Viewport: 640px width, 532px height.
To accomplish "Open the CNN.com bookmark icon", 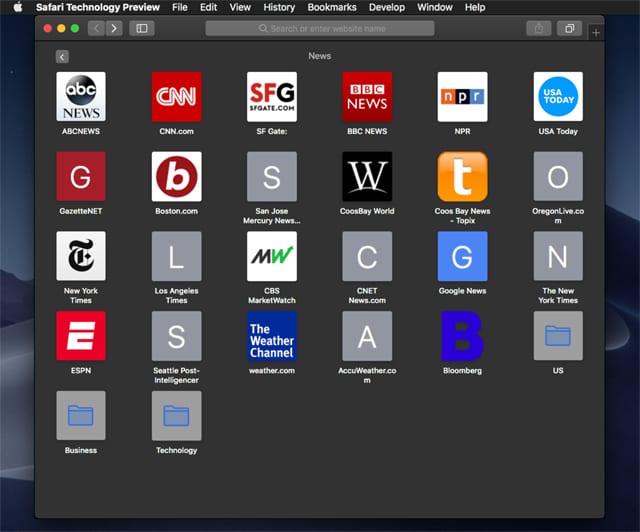I will (x=176, y=97).
